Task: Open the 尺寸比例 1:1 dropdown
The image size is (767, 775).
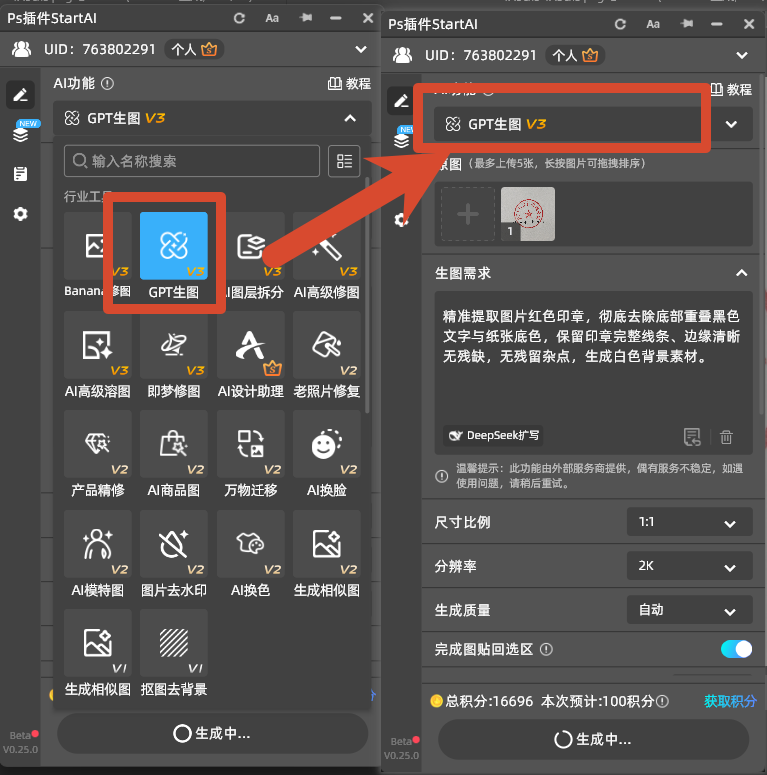Action: tap(689, 522)
